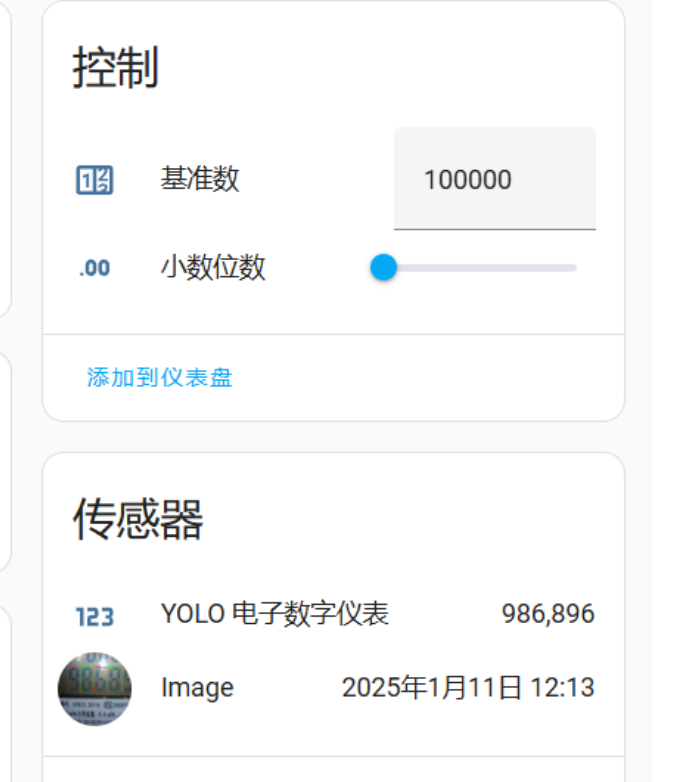Open the Image entity round thumbnail
This screenshot has width=691, height=782.
click(x=95, y=688)
